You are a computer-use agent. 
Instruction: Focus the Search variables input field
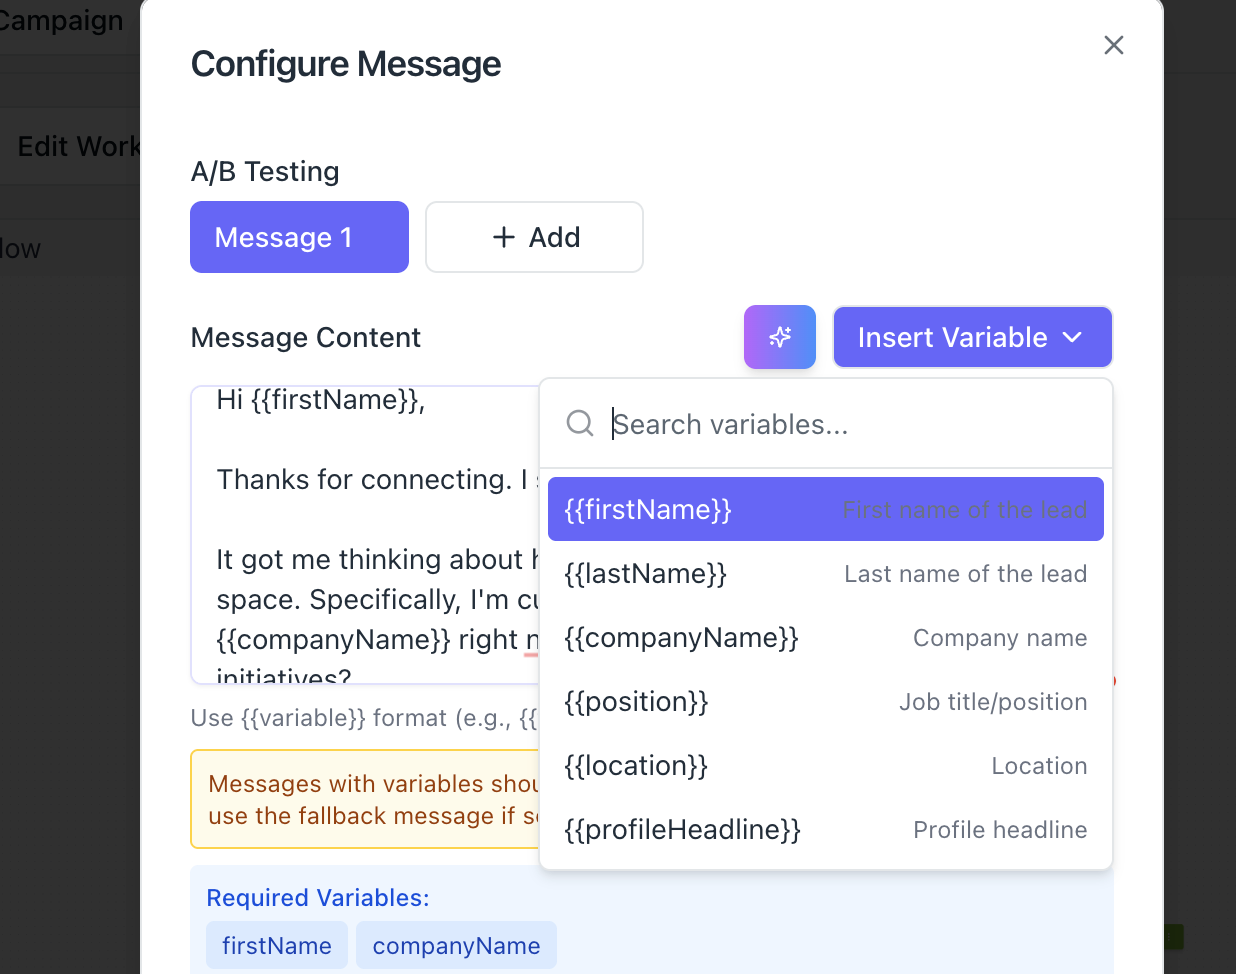850,424
